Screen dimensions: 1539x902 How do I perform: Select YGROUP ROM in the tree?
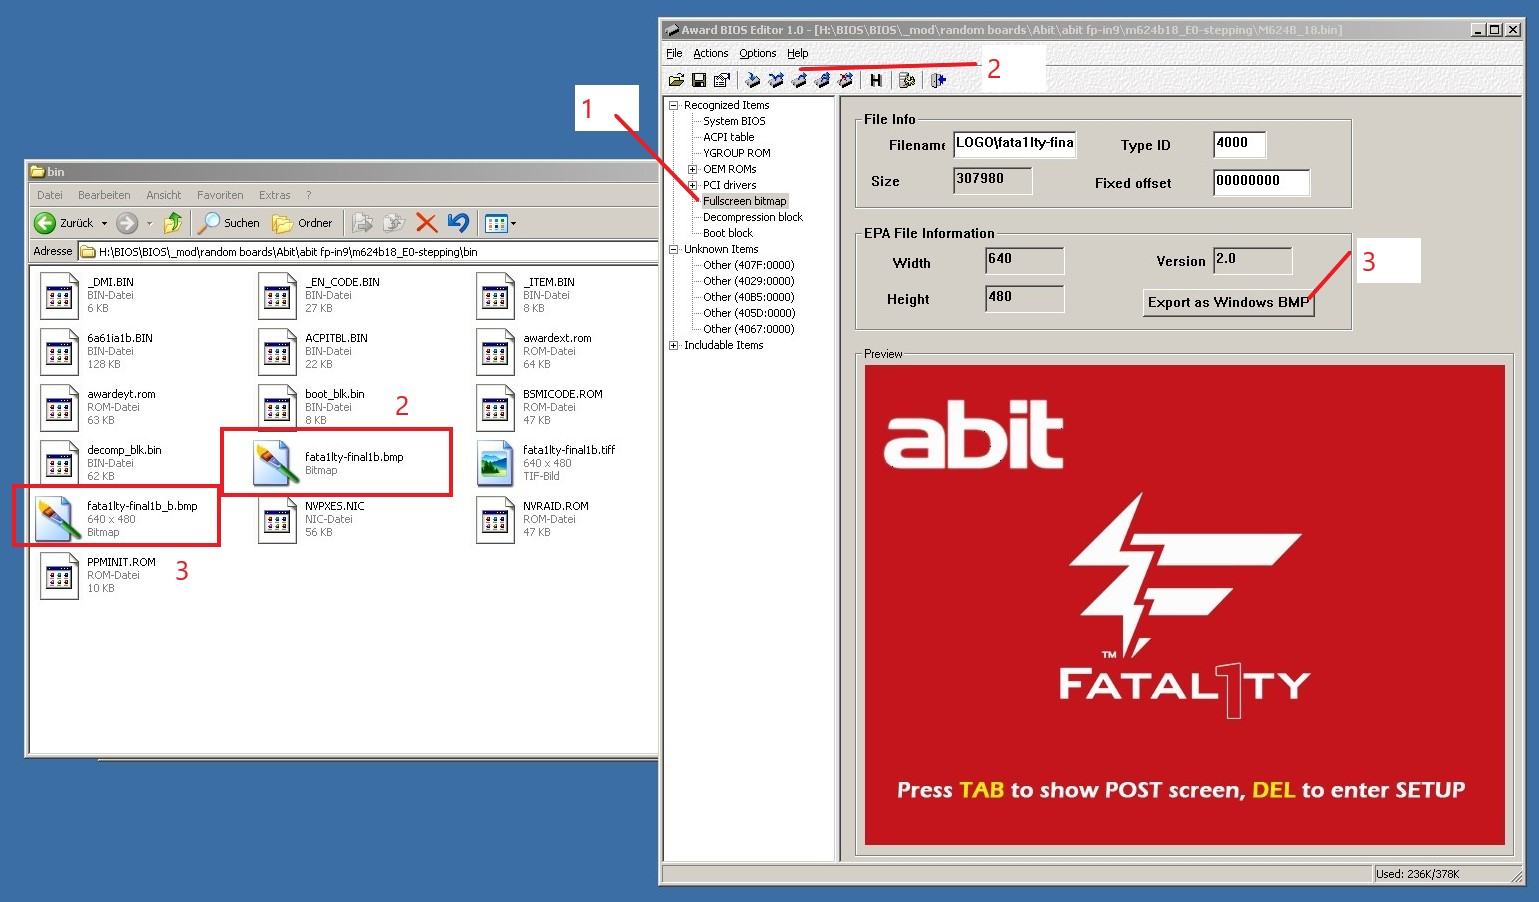(736, 153)
